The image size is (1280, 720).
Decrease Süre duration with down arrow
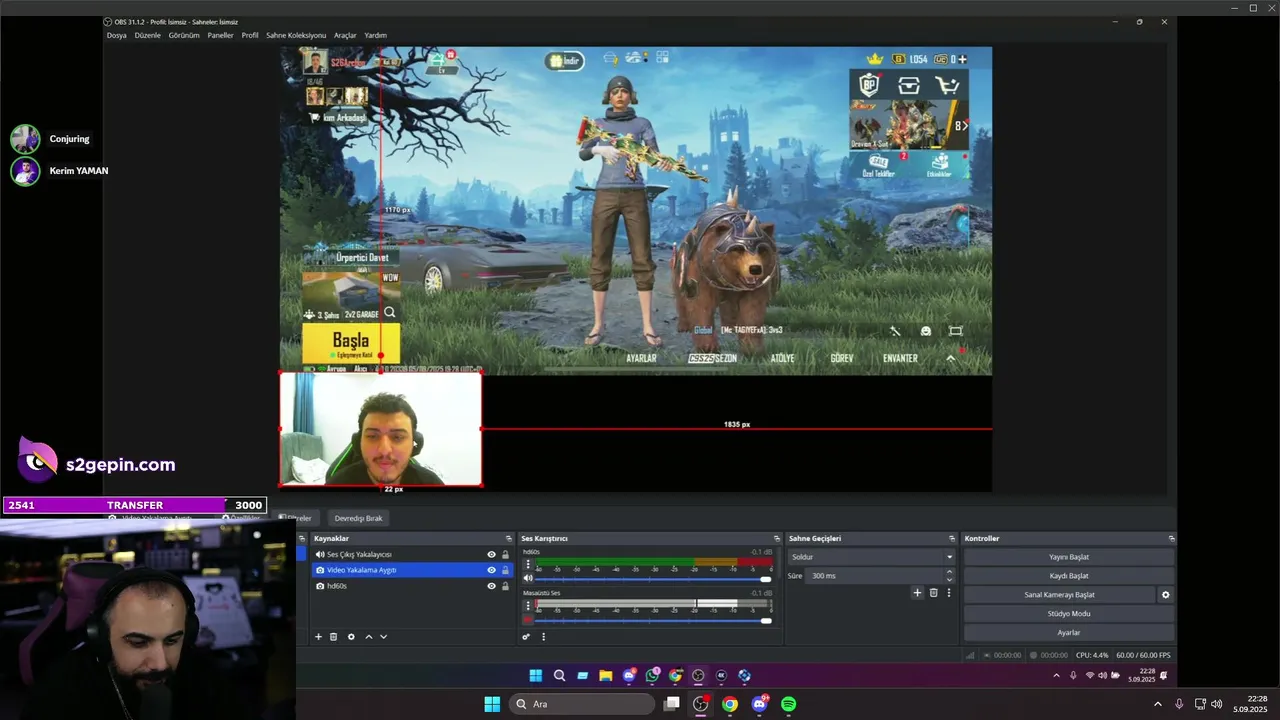click(949, 580)
